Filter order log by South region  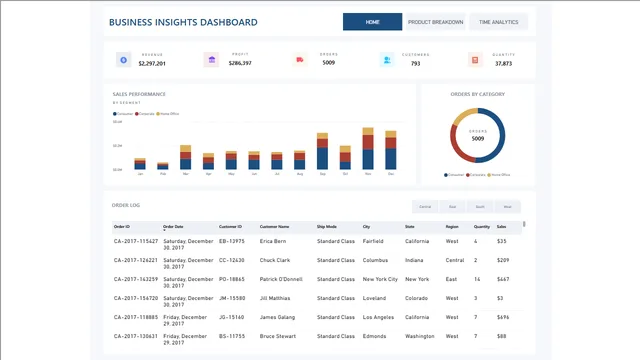pyautogui.click(x=480, y=207)
